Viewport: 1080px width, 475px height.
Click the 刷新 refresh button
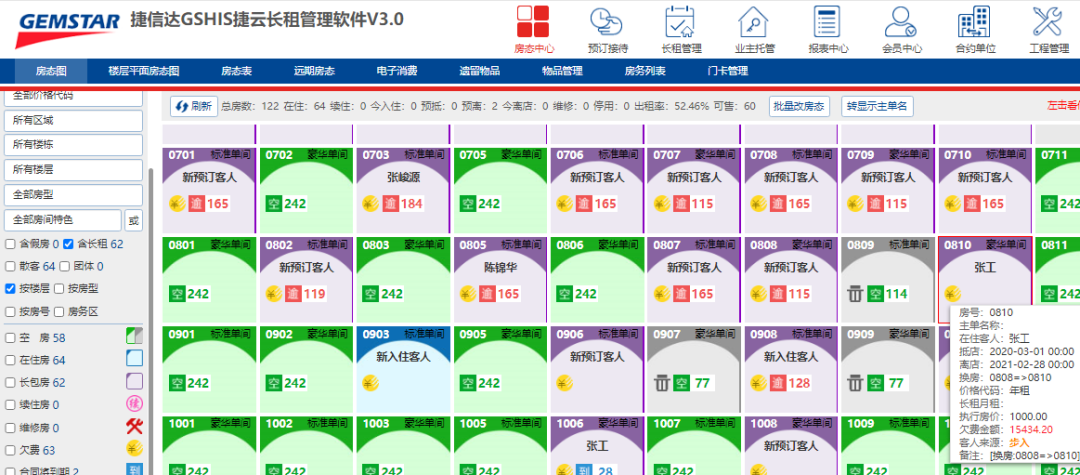coord(193,106)
